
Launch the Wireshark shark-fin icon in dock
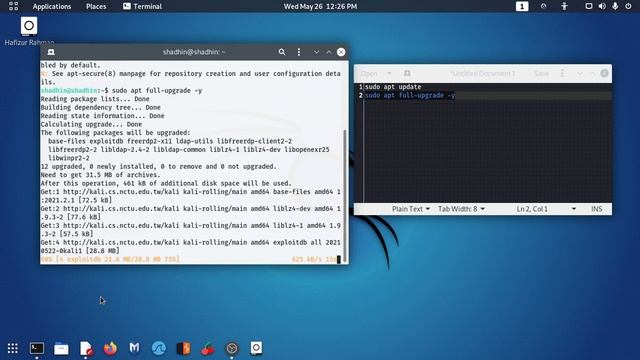pyautogui.click(x=159, y=348)
